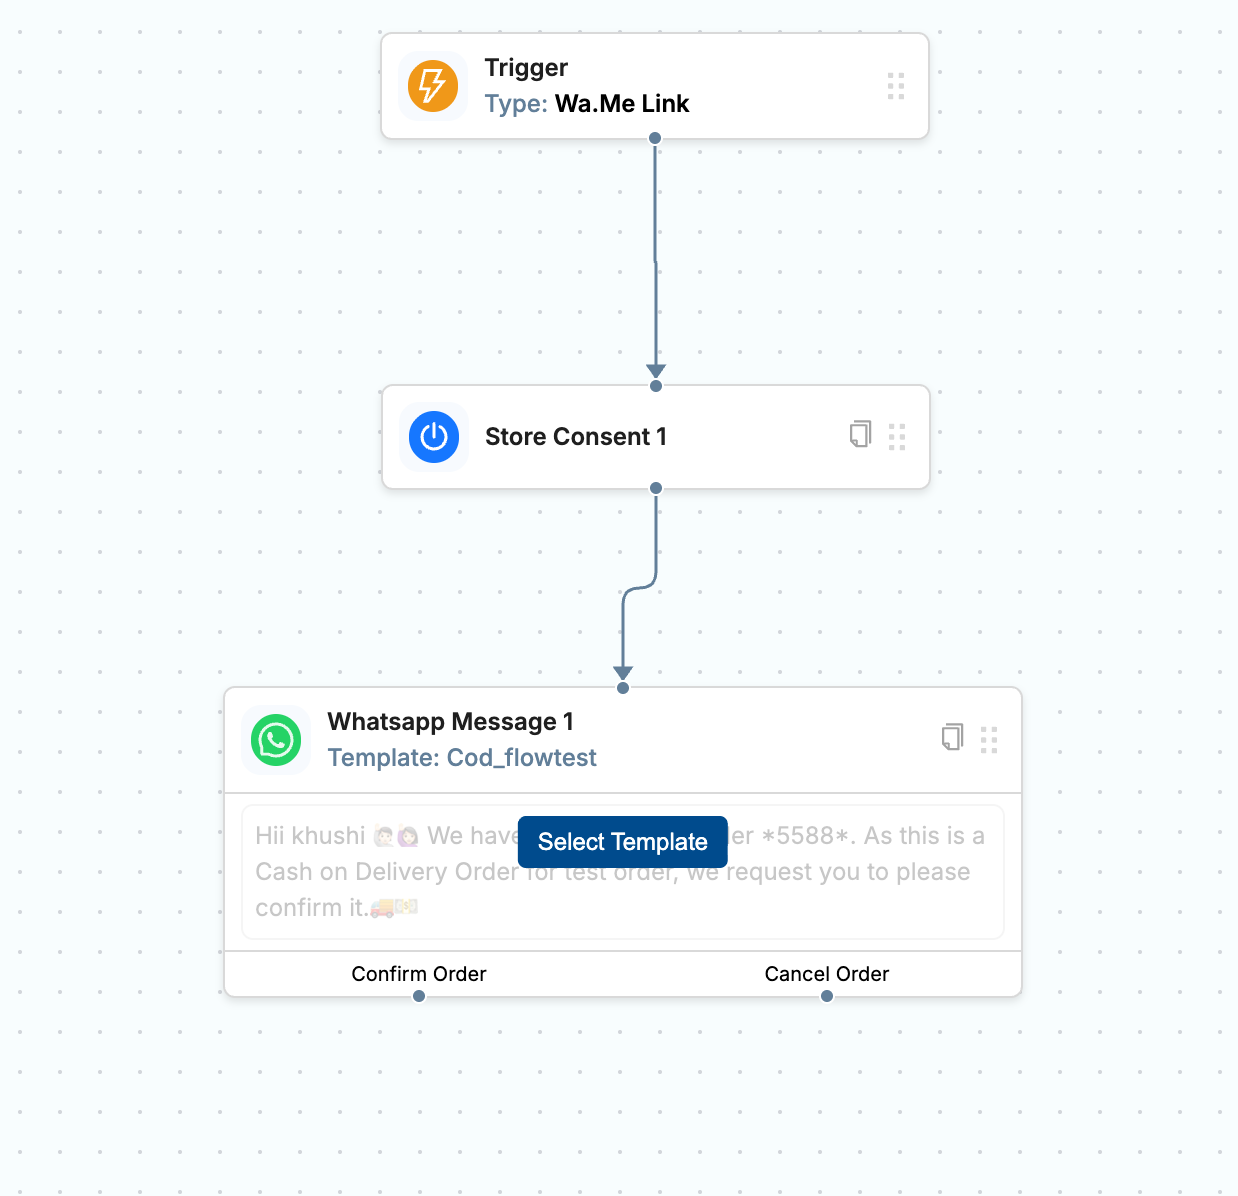Image resolution: width=1238 pixels, height=1196 pixels.
Task: Click the Store Consent 1 input connector dot
Action: [656, 386]
